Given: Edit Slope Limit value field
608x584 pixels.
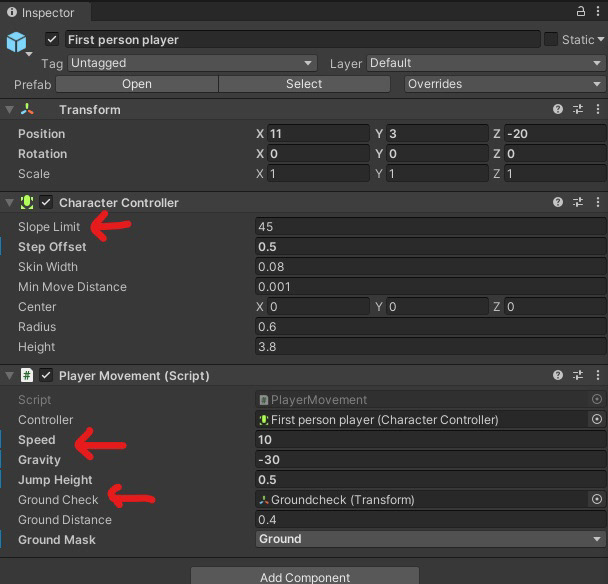Looking at the screenshot, I should [430, 226].
